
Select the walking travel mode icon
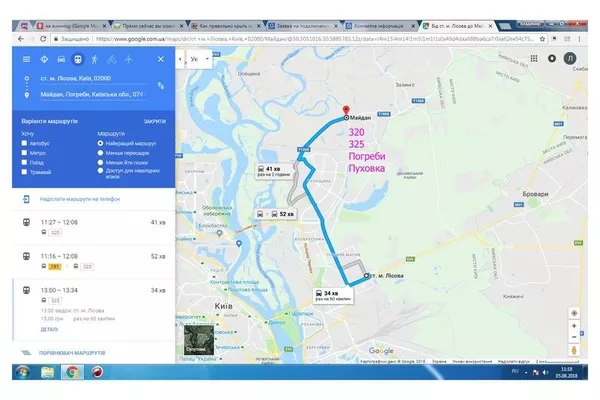(x=95, y=59)
